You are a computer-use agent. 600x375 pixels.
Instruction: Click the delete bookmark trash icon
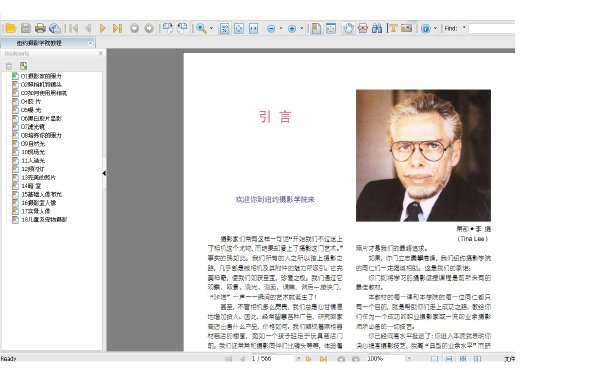[9, 66]
